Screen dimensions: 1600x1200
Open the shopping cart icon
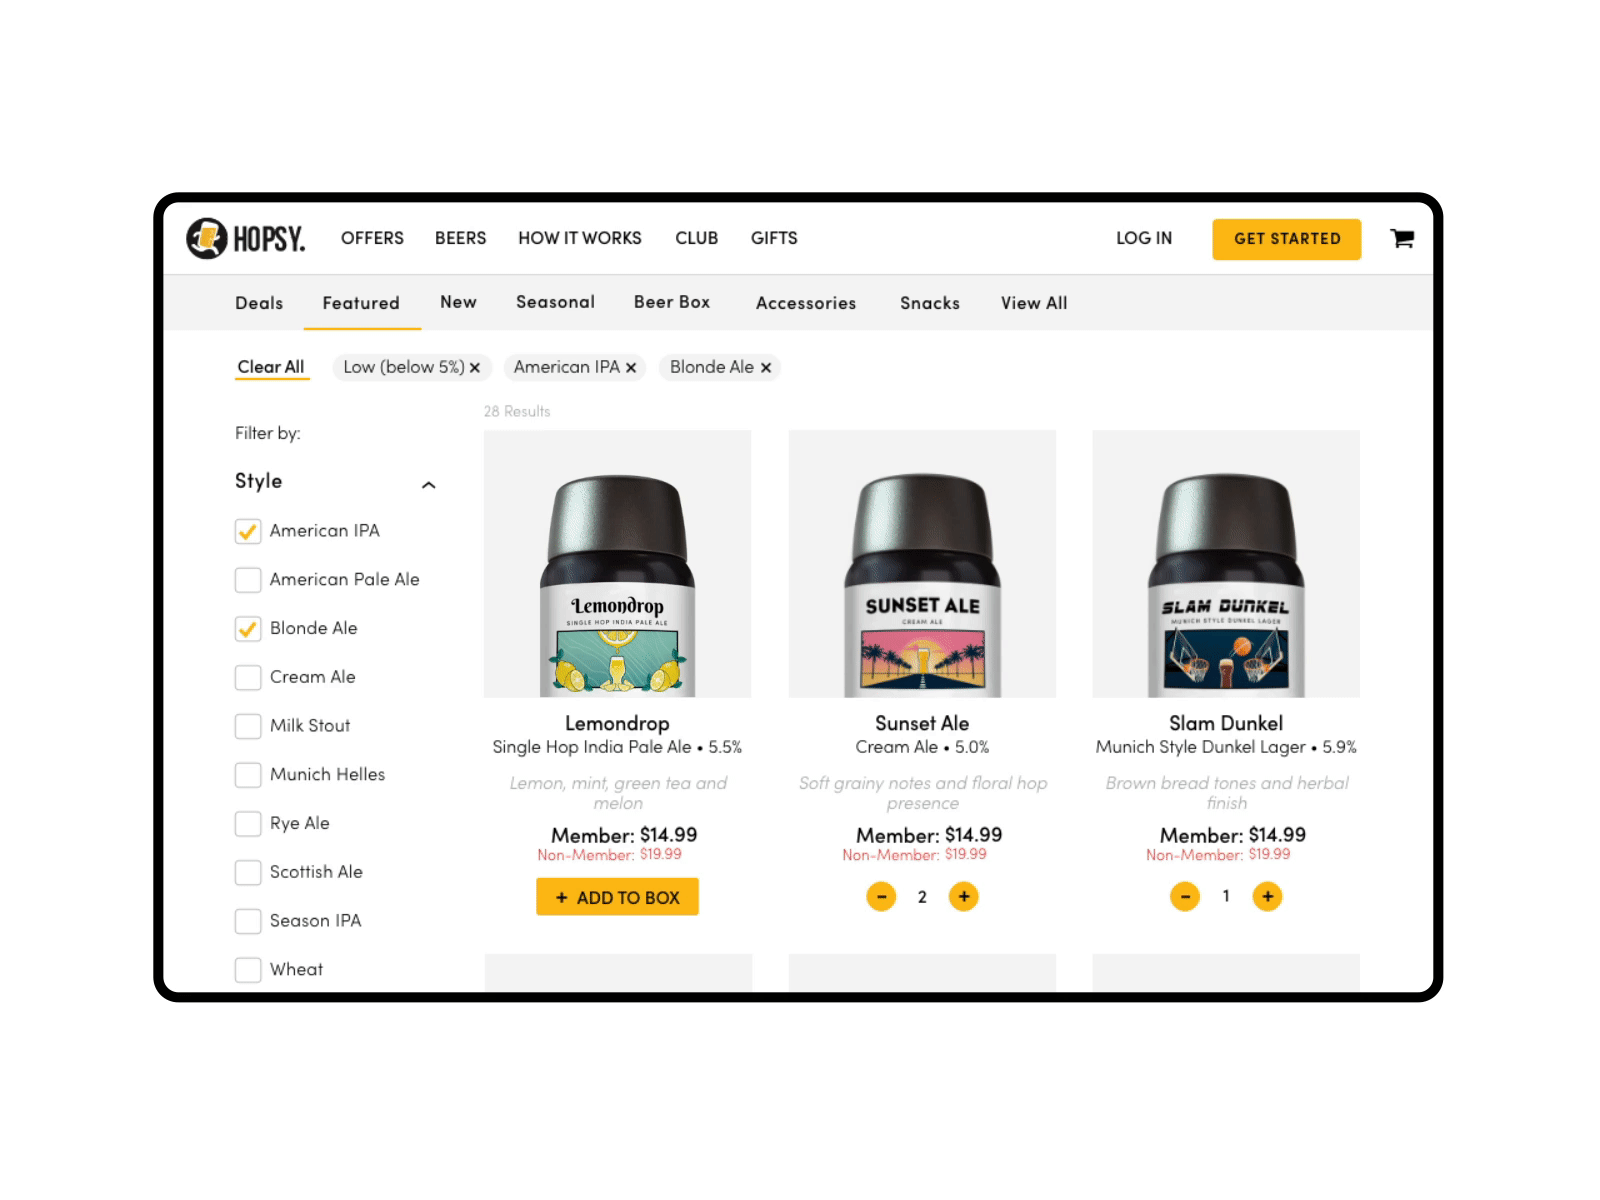pos(1402,238)
